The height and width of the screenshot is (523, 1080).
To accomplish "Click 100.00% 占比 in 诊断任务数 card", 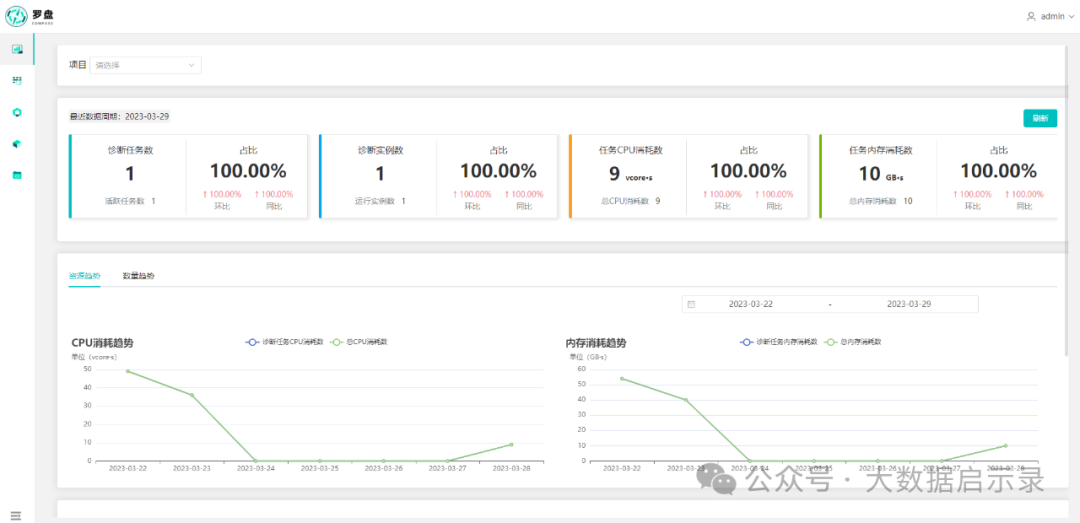I will (248, 171).
